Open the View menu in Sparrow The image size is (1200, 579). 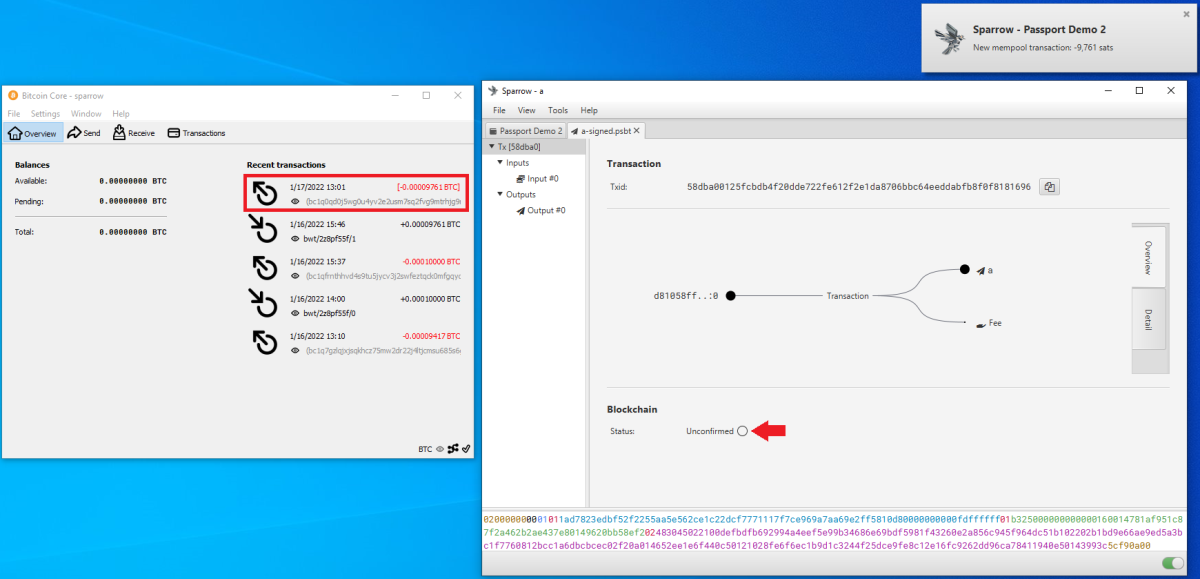(x=527, y=110)
